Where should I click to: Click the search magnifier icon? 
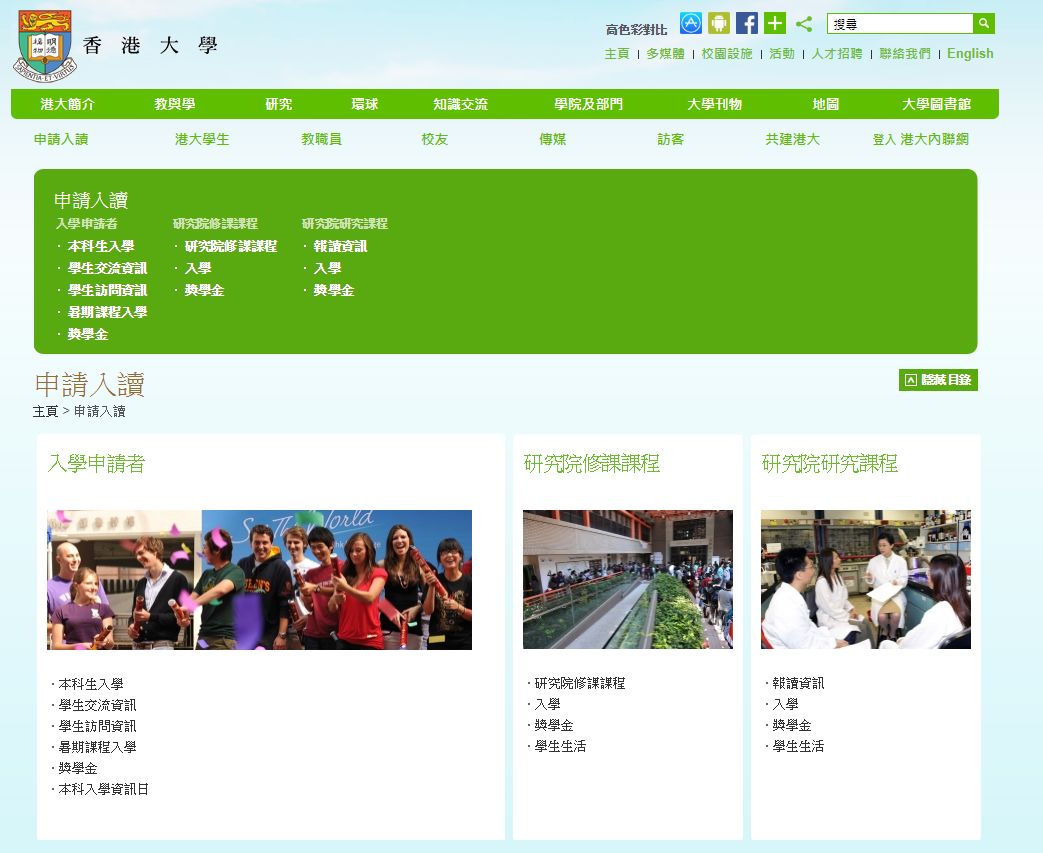pyautogui.click(x=983, y=23)
